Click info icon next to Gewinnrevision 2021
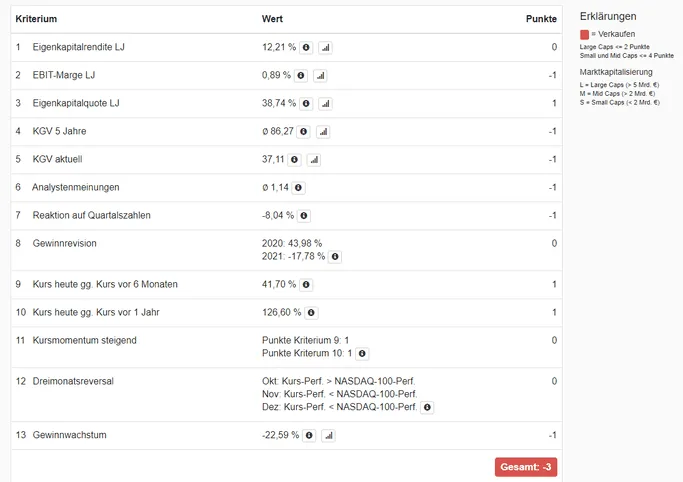Viewport: 683px width, 482px height. (x=335, y=256)
